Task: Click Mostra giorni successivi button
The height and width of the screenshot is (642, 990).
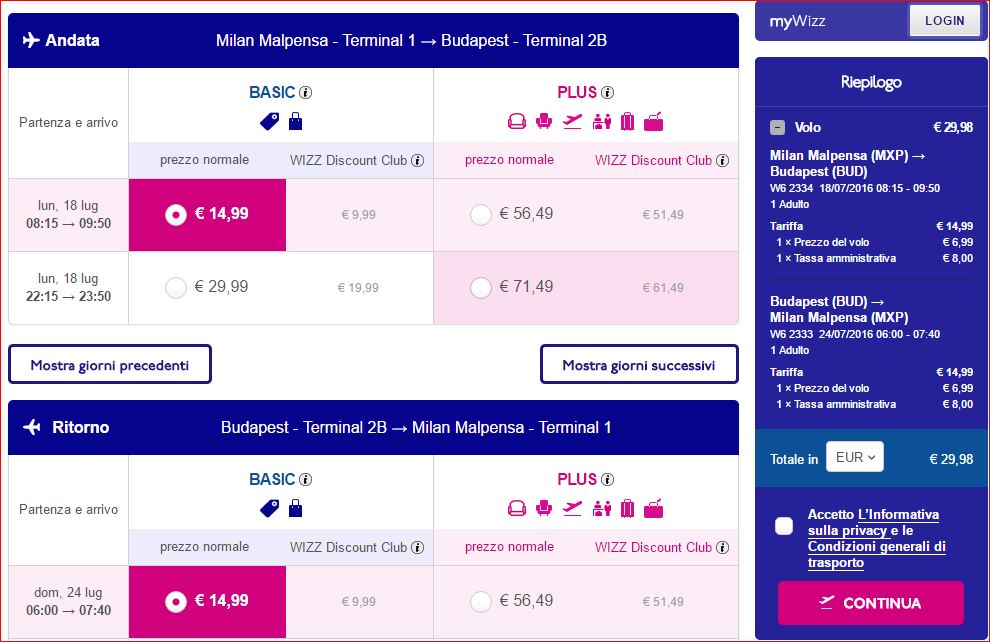Action: pos(639,365)
